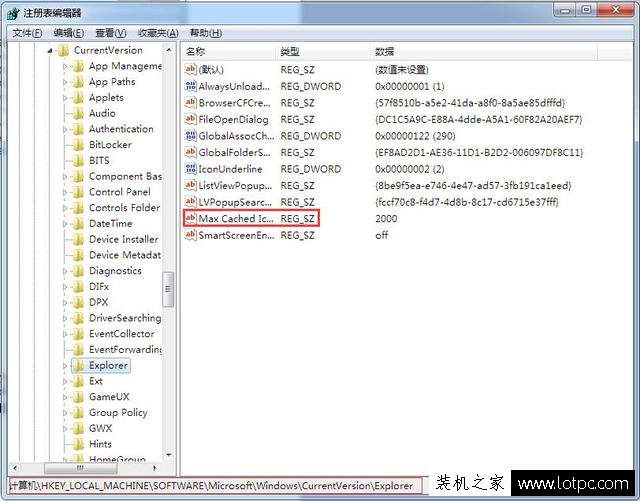Click the GlobalFolderS string value icon
This screenshot has width=640, height=501.
click(x=191, y=152)
